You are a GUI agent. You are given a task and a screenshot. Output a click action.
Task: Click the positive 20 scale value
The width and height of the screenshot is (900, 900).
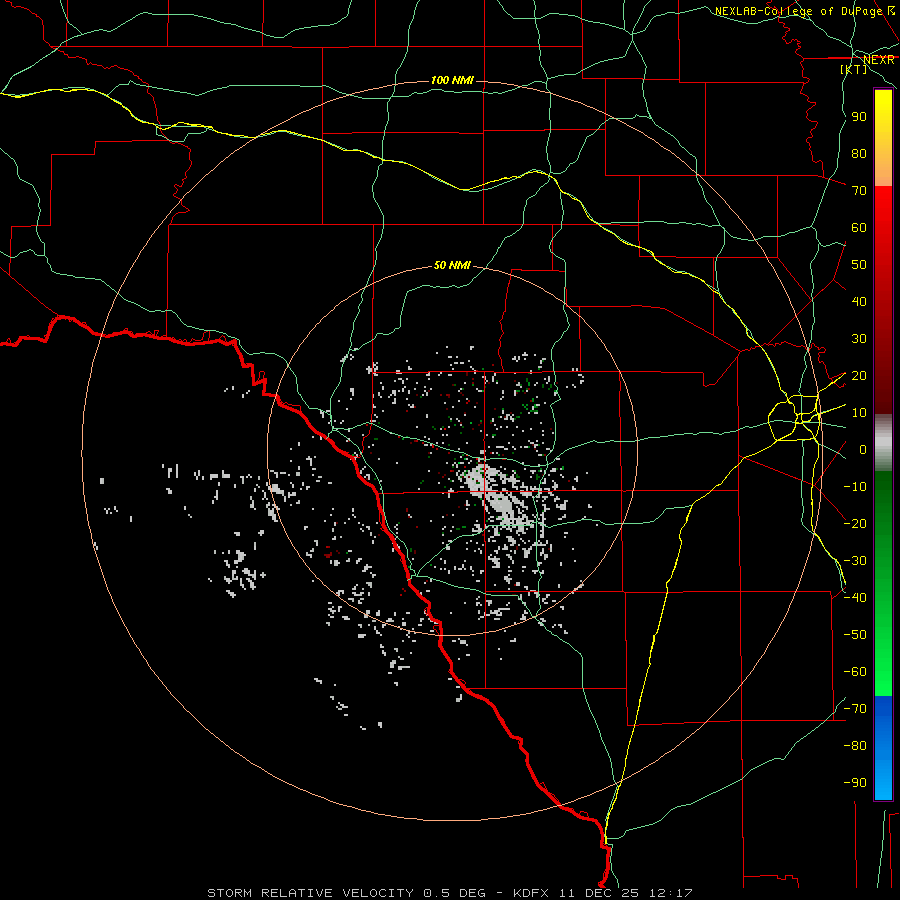[859, 376]
